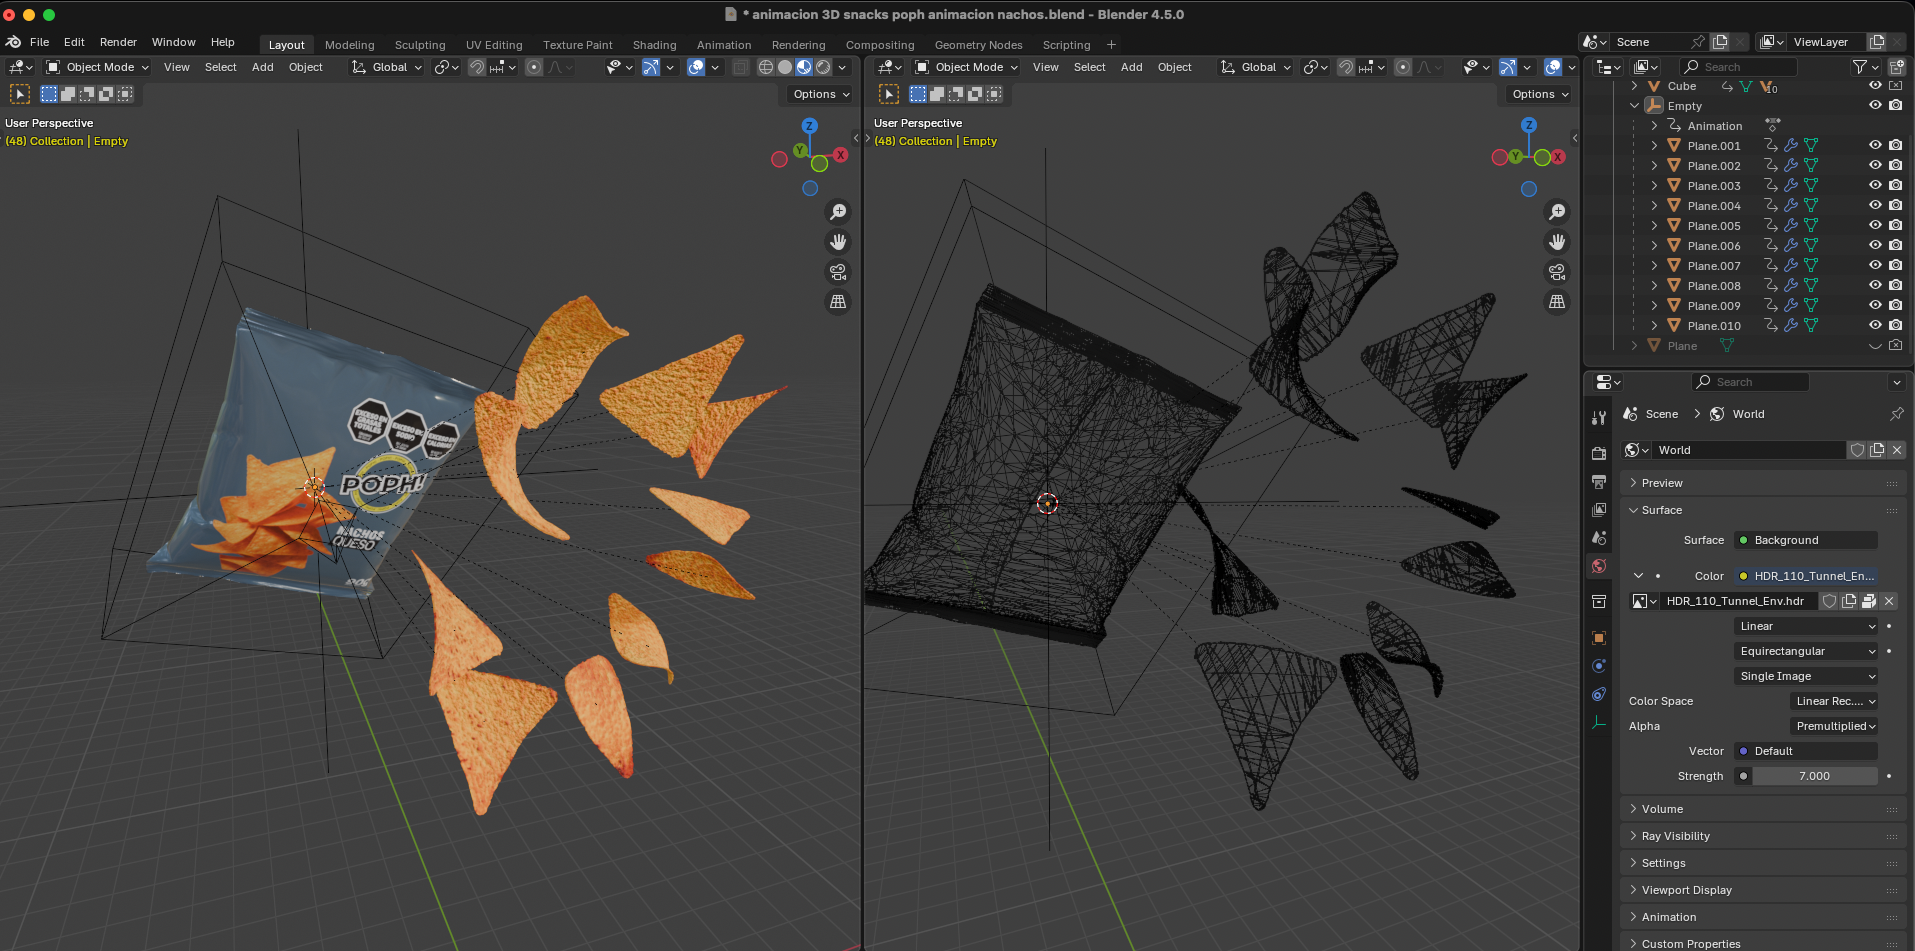Open the Render menu
Image resolution: width=1915 pixels, height=951 pixels.
click(x=118, y=42)
